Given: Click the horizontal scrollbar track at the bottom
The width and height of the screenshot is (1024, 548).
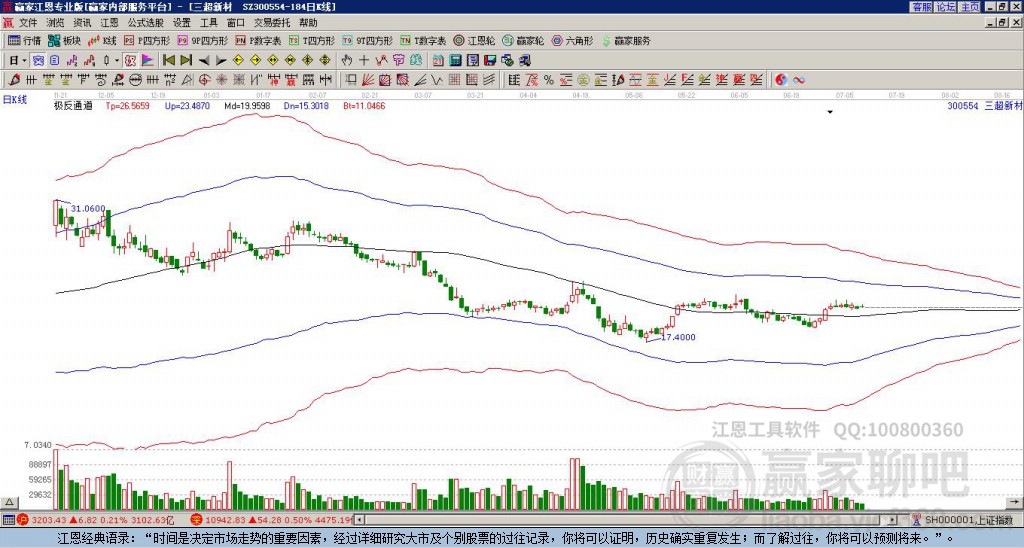Looking at the screenshot, I should (626, 520).
